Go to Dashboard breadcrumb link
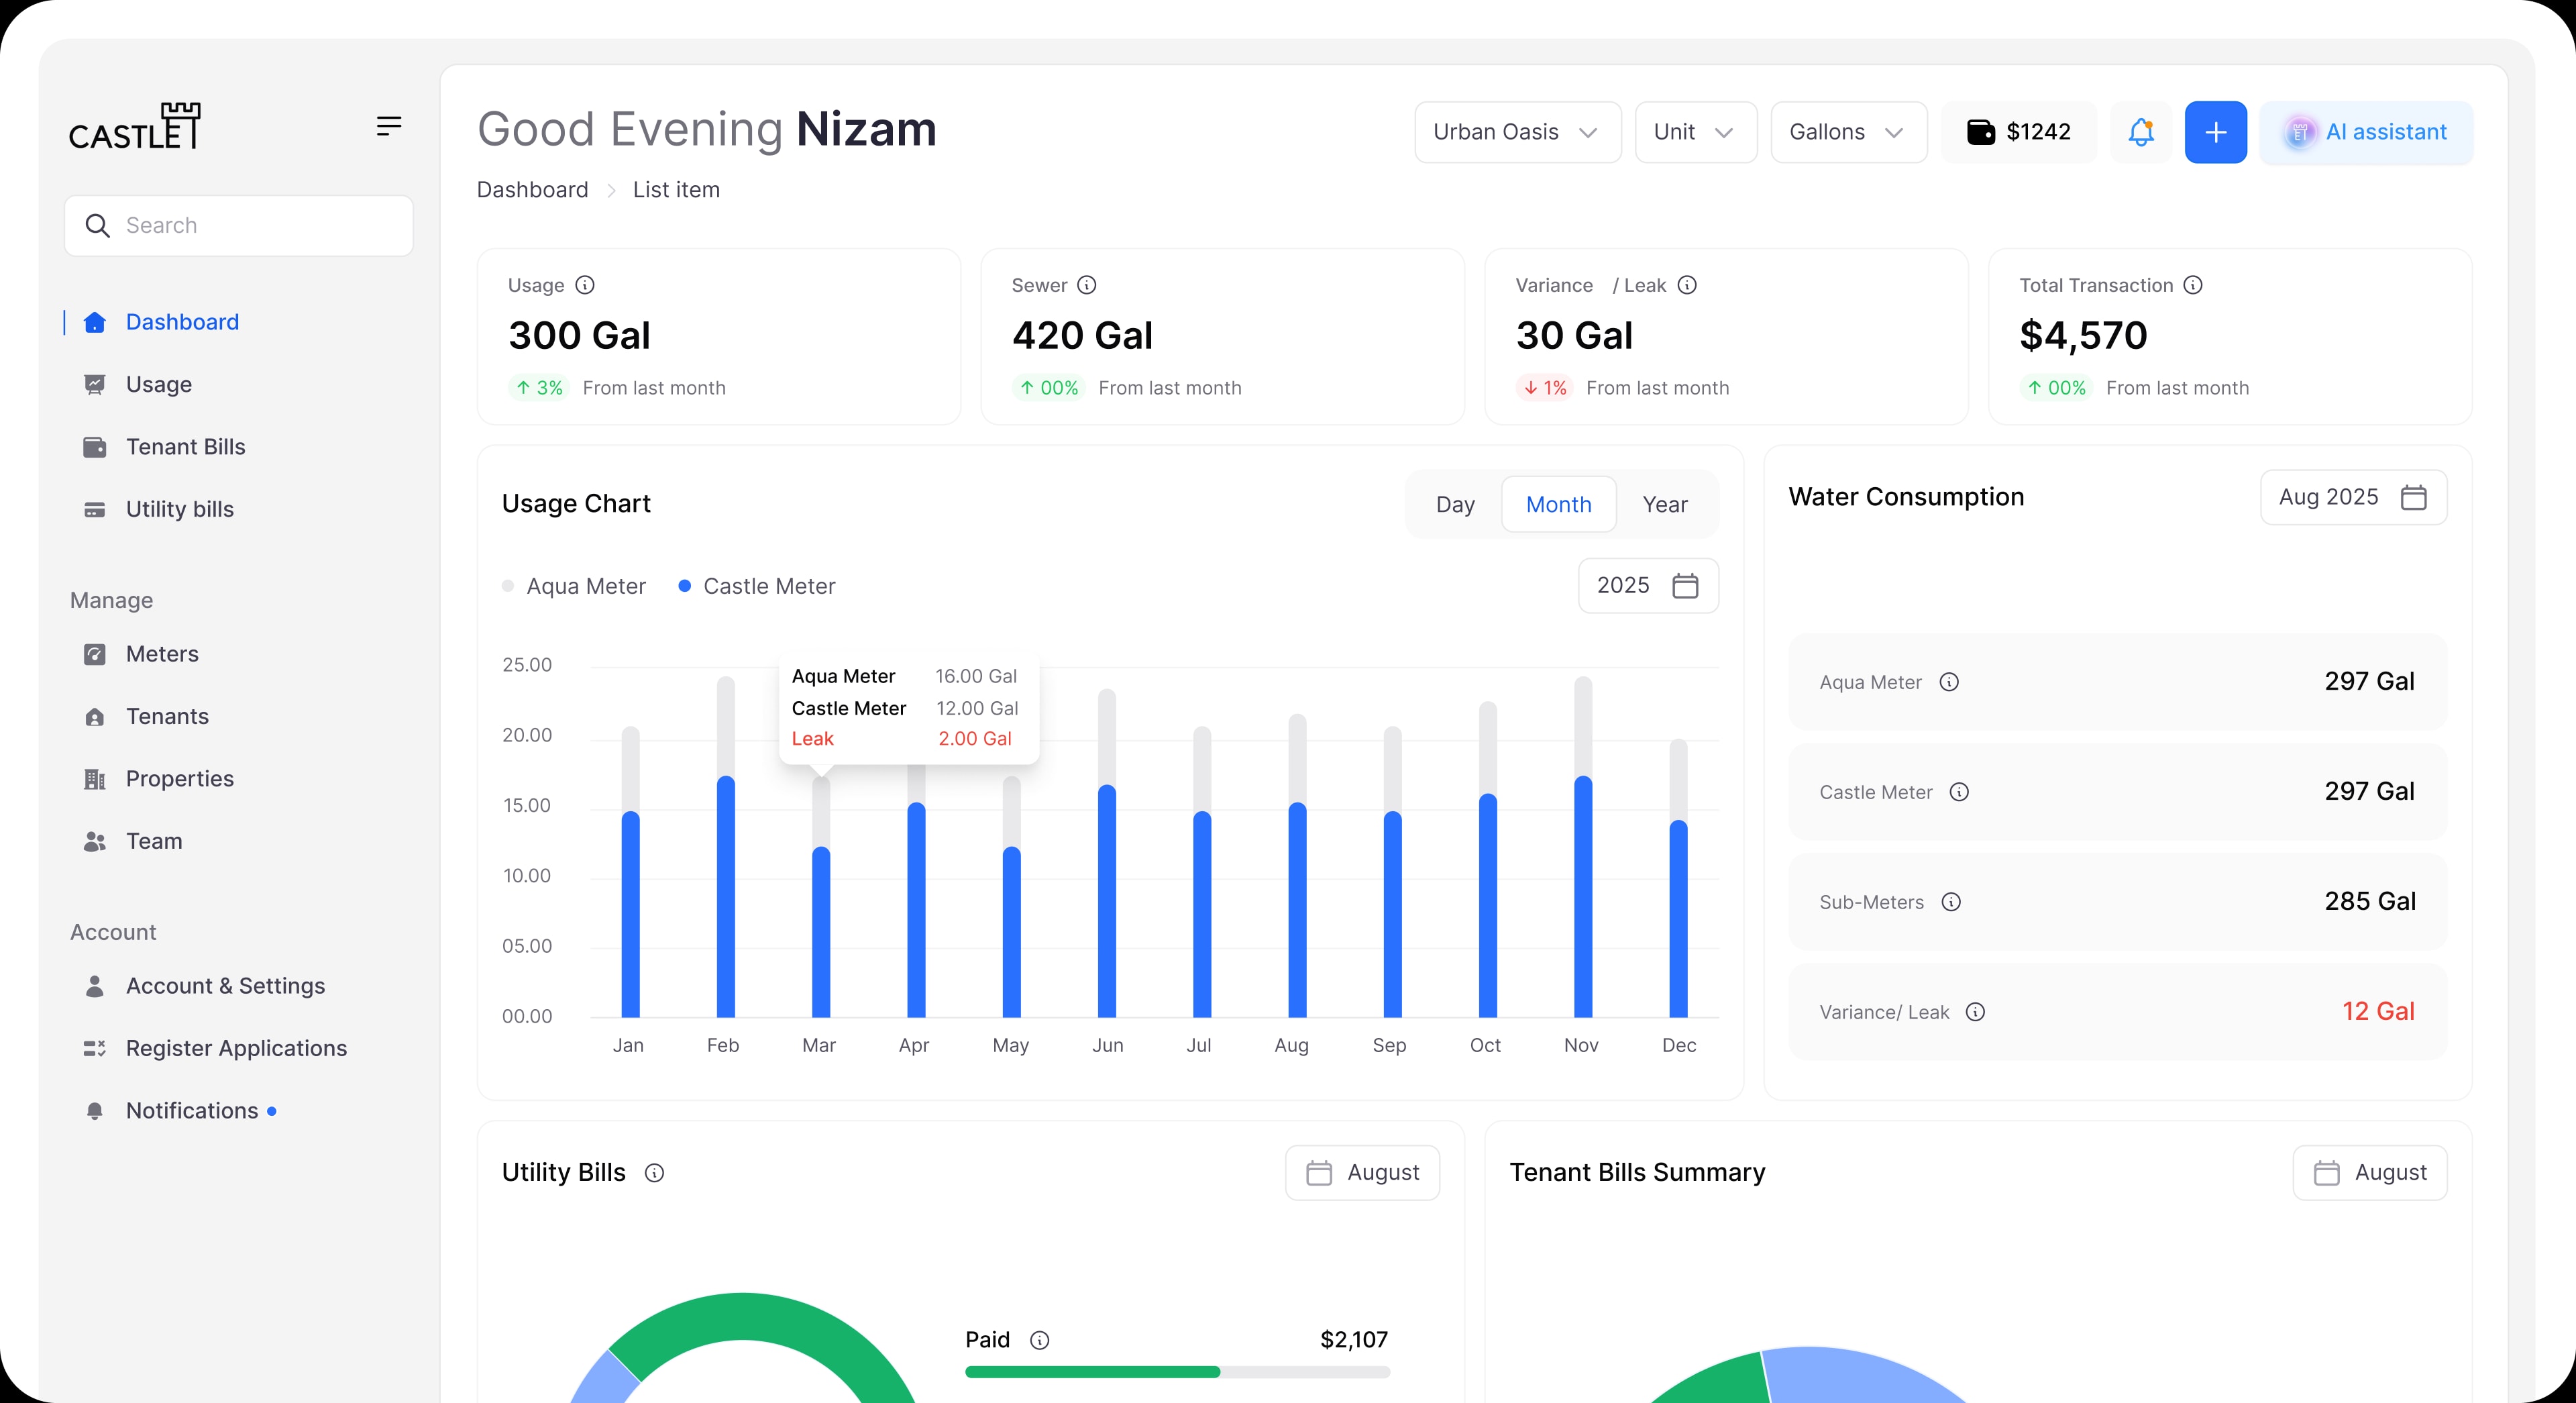This screenshot has height=1403, width=2576. tap(532, 190)
